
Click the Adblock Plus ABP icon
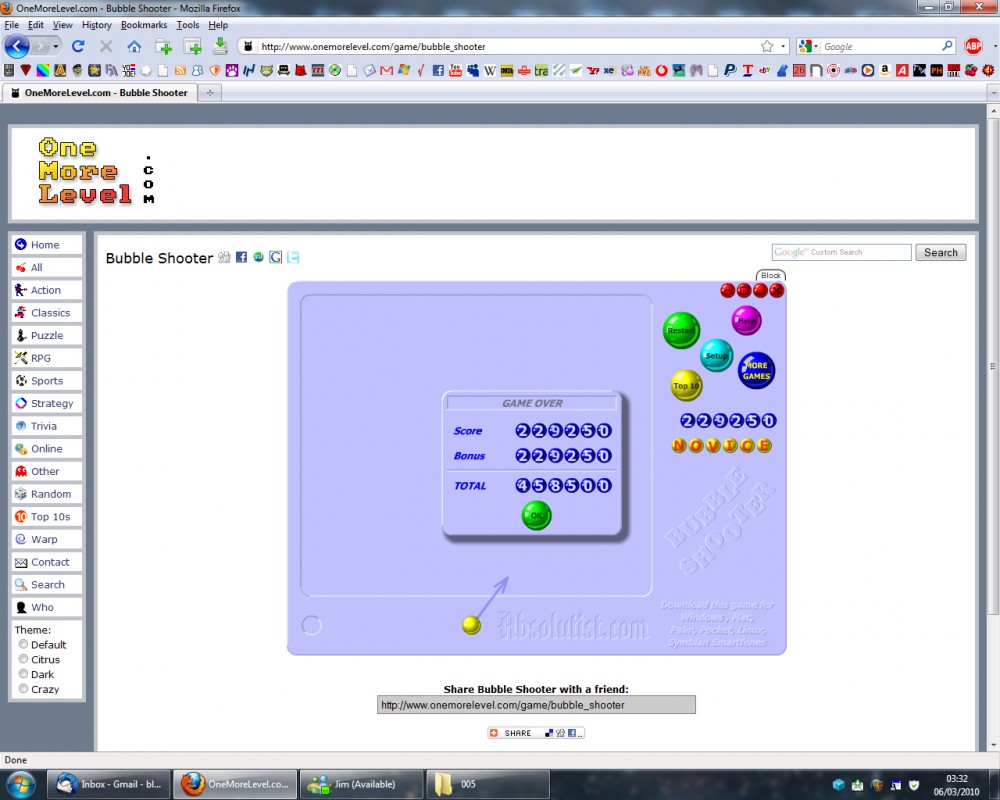[x=973, y=46]
